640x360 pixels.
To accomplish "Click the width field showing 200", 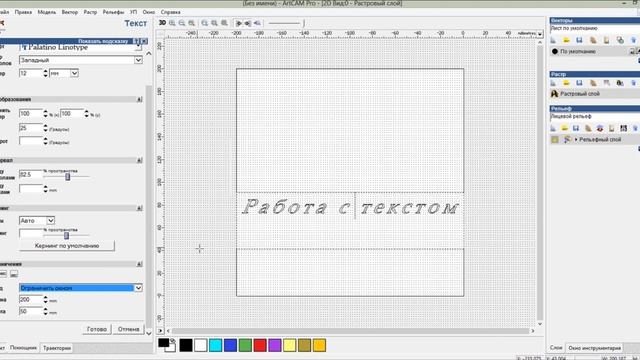I will tap(31, 300).
